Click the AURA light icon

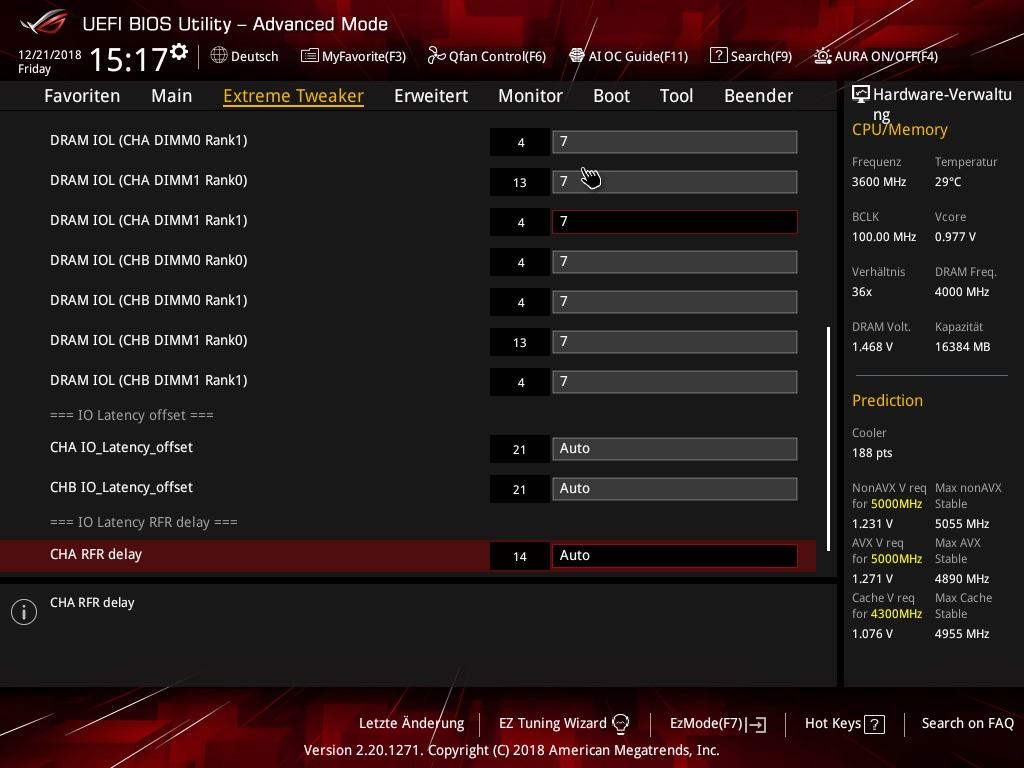[x=822, y=56]
